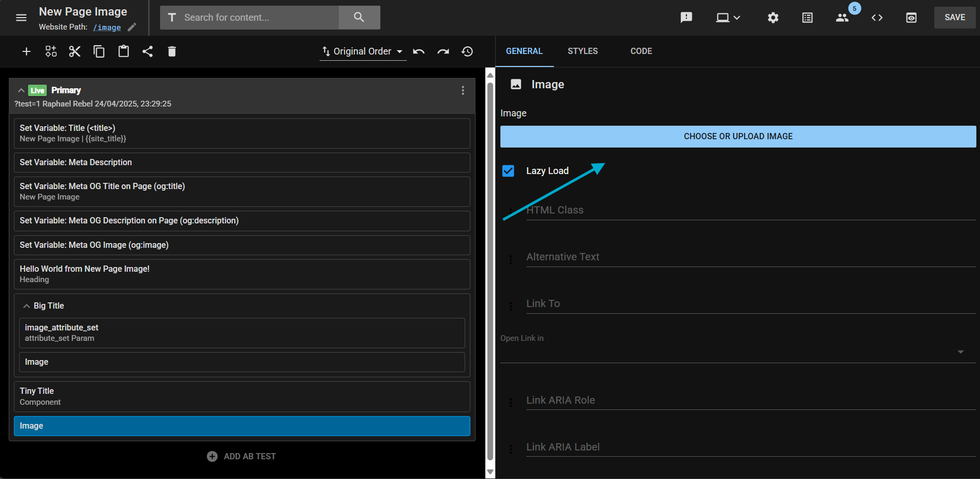Save the page with SAVE button
The height and width of the screenshot is (479, 980).
954,18
